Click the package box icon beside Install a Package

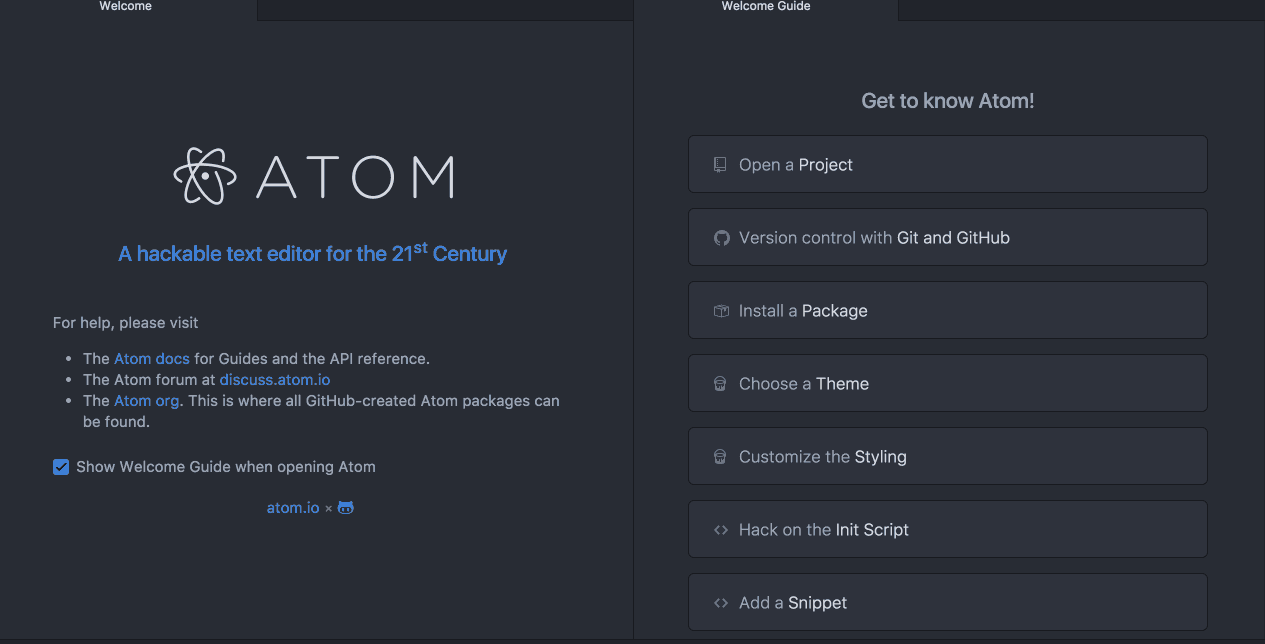click(721, 311)
